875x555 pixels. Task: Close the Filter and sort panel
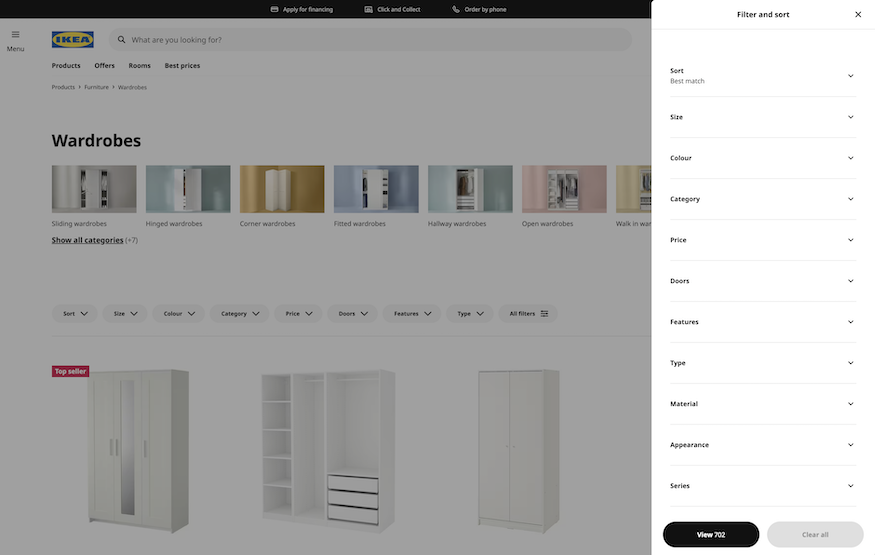(858, 15)
